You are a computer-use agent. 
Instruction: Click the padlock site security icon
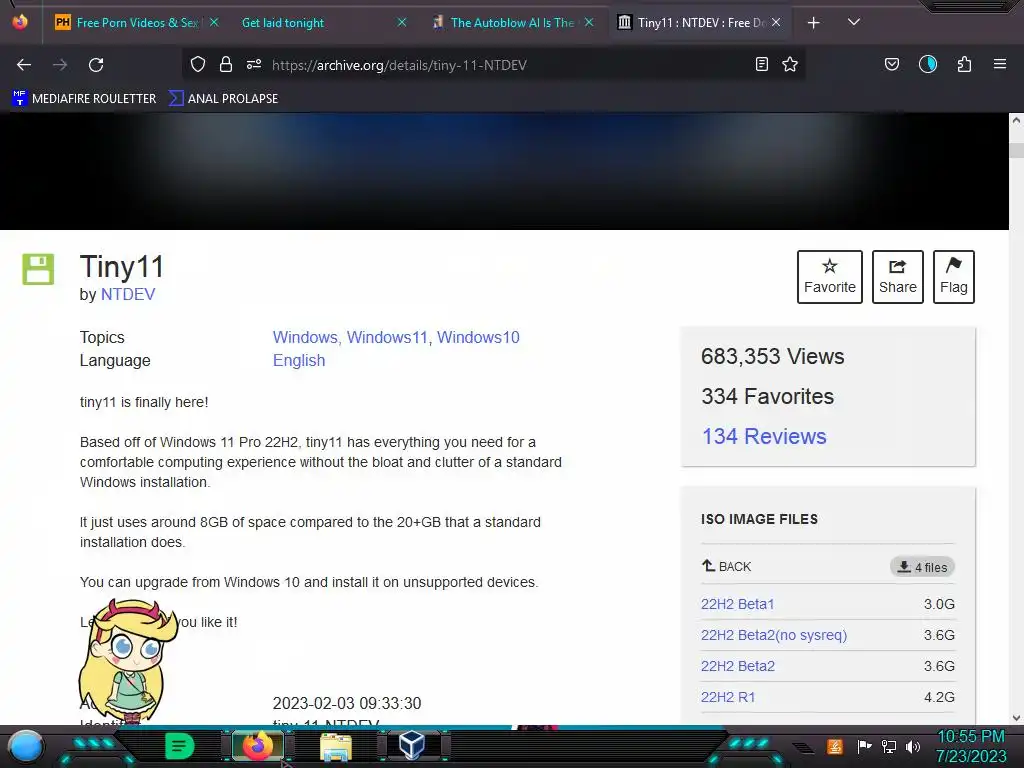[x=226, y=65]
